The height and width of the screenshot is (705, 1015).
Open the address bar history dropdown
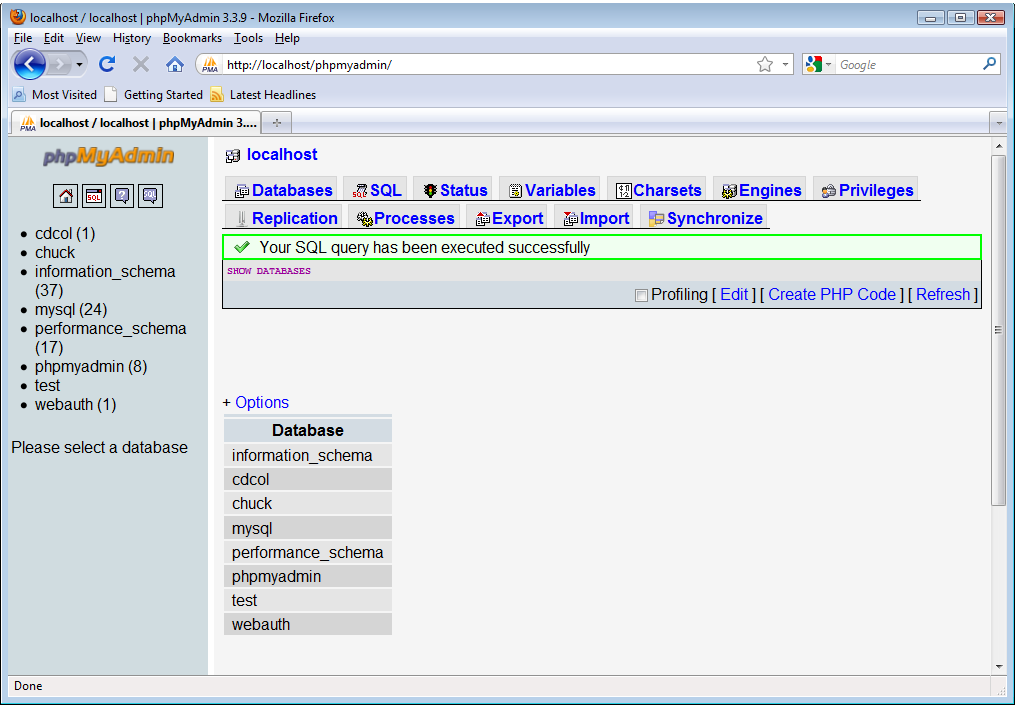tap(785, 64)
